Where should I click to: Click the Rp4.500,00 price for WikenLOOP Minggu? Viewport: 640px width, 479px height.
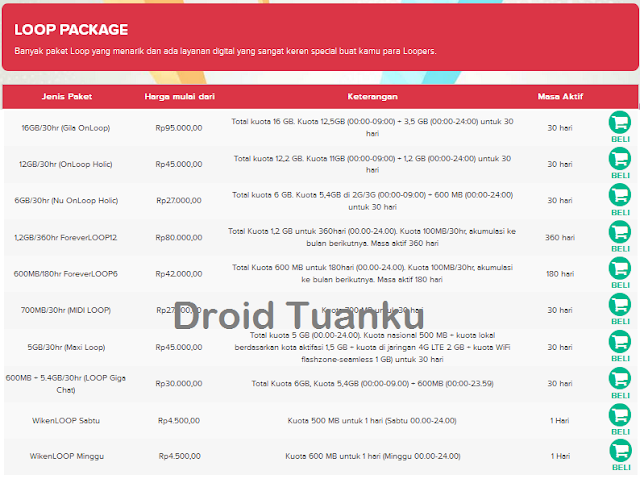(x=180, y=456)
